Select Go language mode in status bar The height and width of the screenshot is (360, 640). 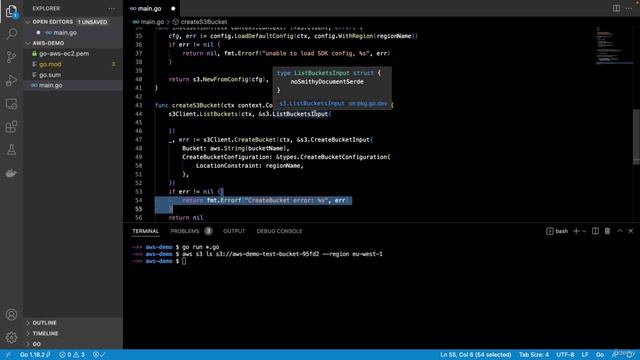[600, 355]
